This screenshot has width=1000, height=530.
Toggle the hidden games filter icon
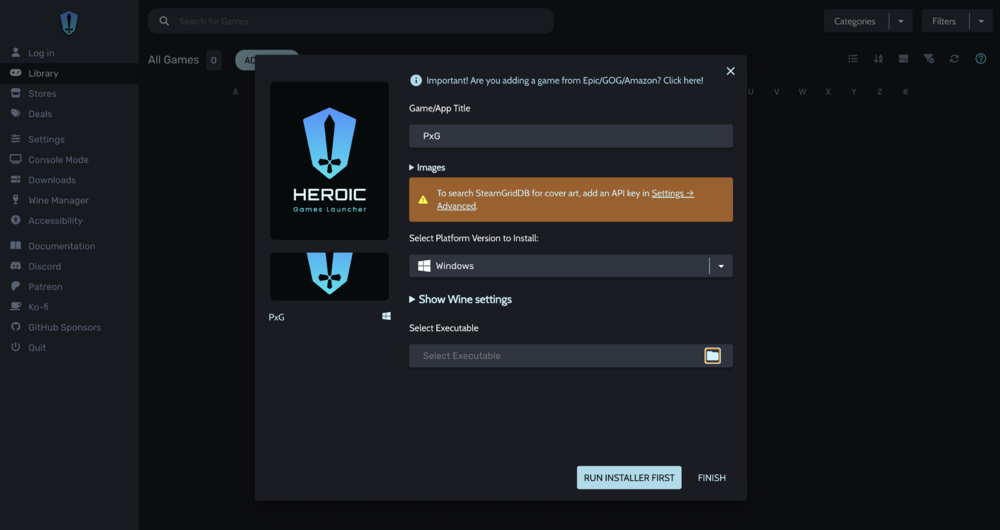tap(929, 59)
